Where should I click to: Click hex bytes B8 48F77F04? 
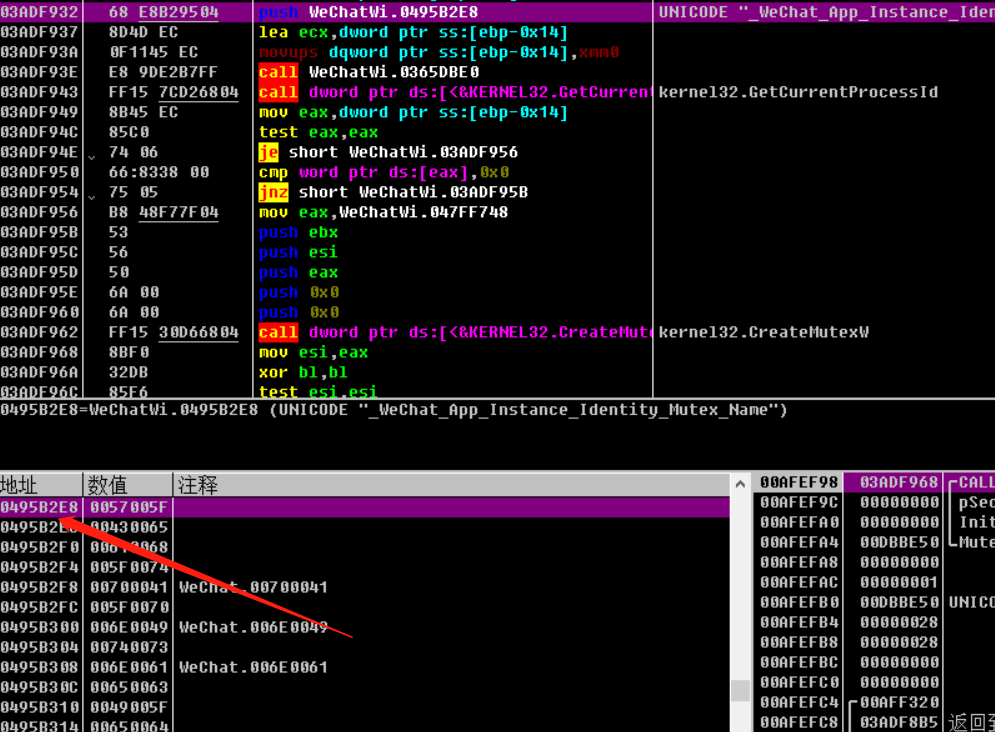163,212
